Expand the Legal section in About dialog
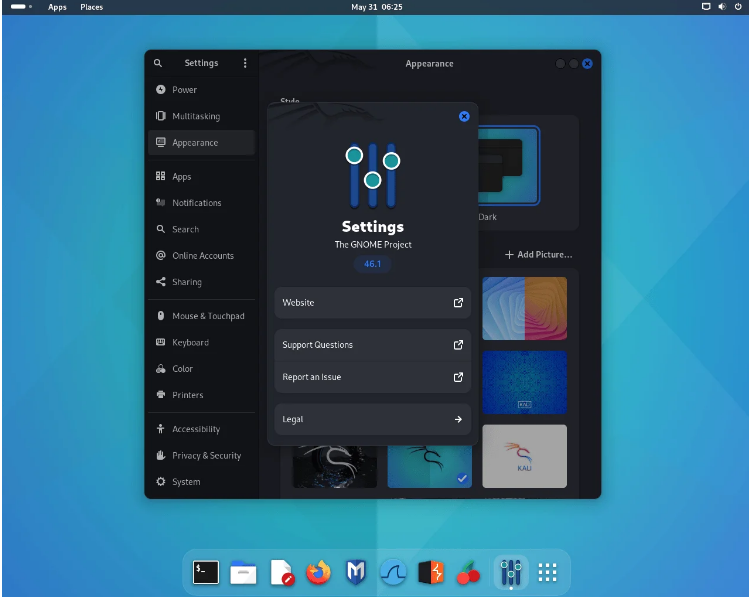 click(372, 420)
